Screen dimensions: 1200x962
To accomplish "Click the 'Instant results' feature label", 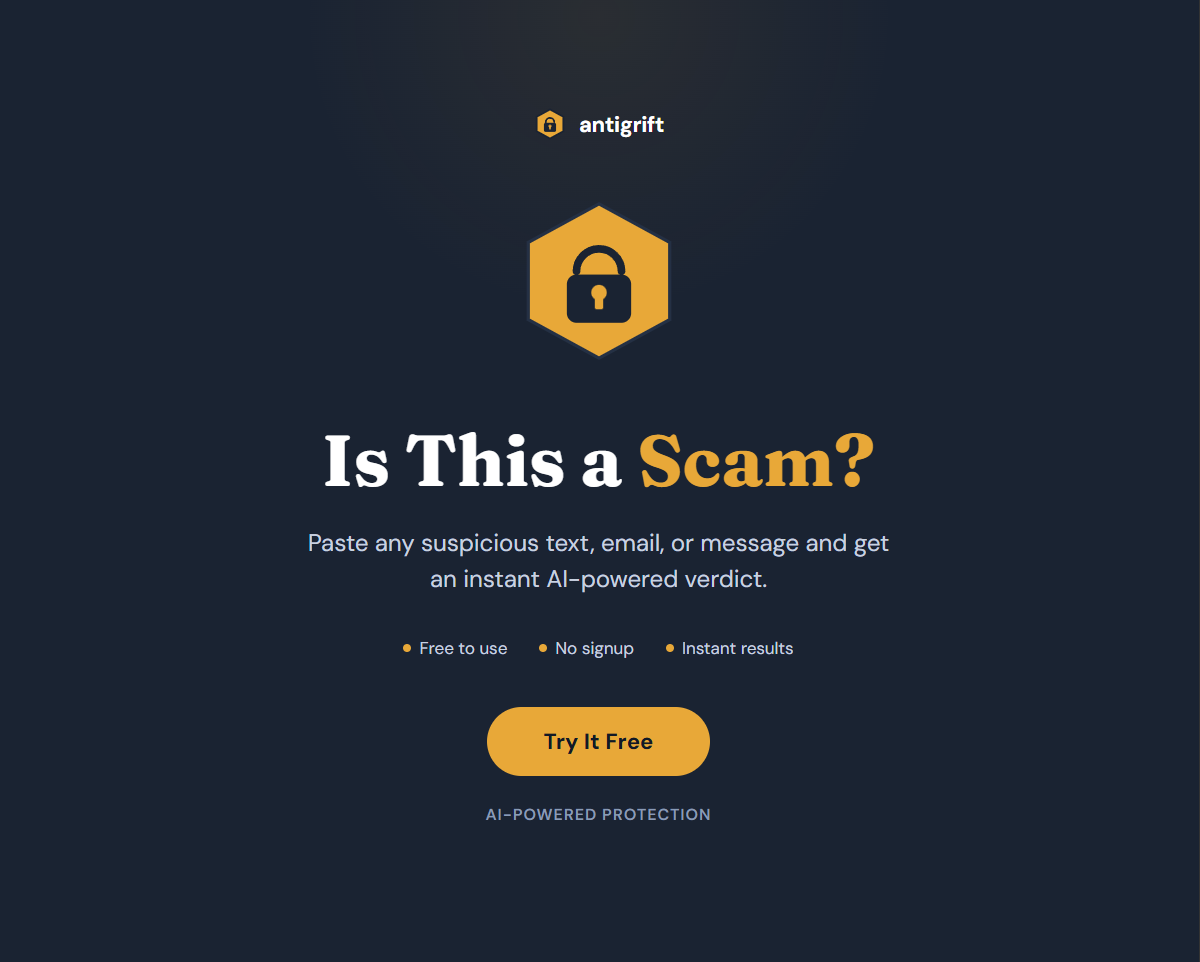I will tap(737, 648).
